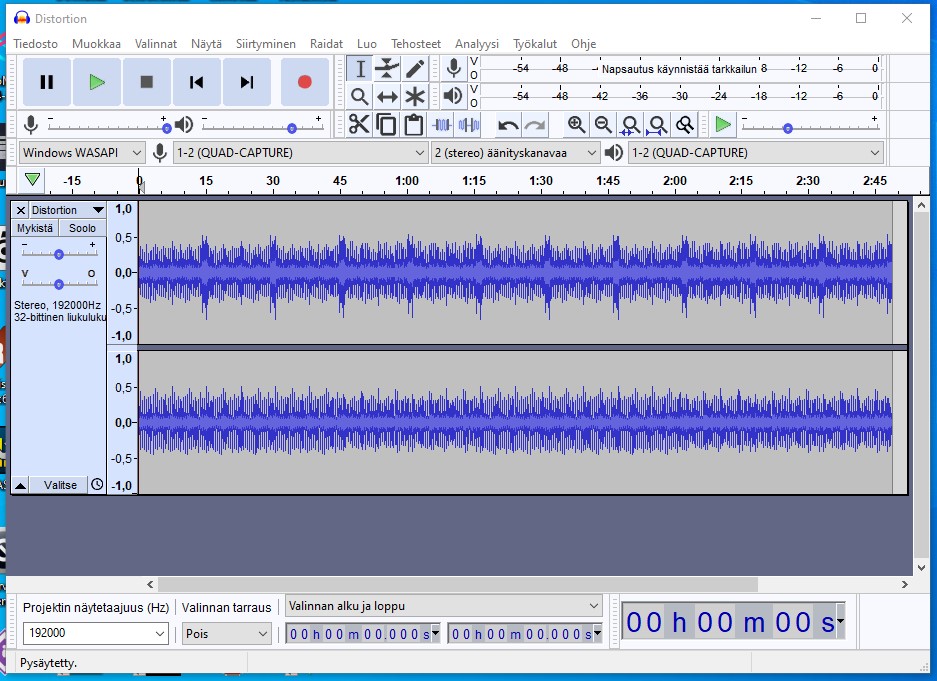Select the Envelope tool
937x681 pixels.
[x=387, y=69]
